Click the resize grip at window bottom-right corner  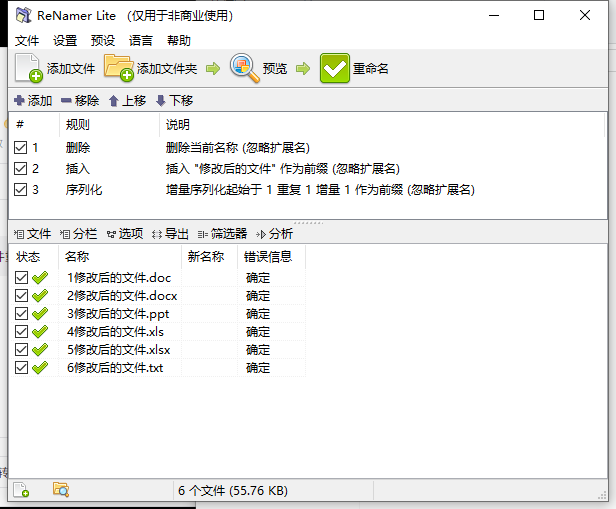[602, 494]
